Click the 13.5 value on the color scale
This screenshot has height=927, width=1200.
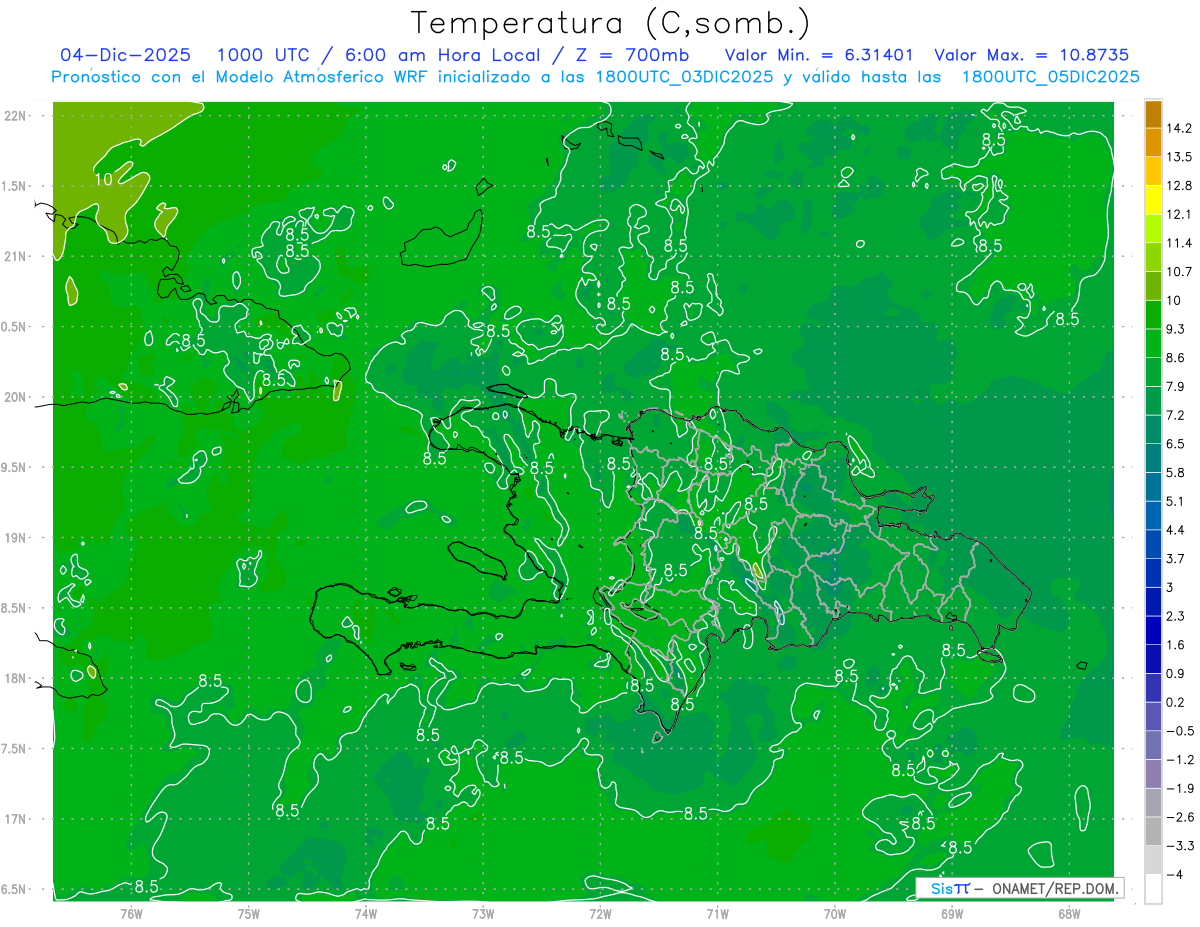pos(1178,156)
